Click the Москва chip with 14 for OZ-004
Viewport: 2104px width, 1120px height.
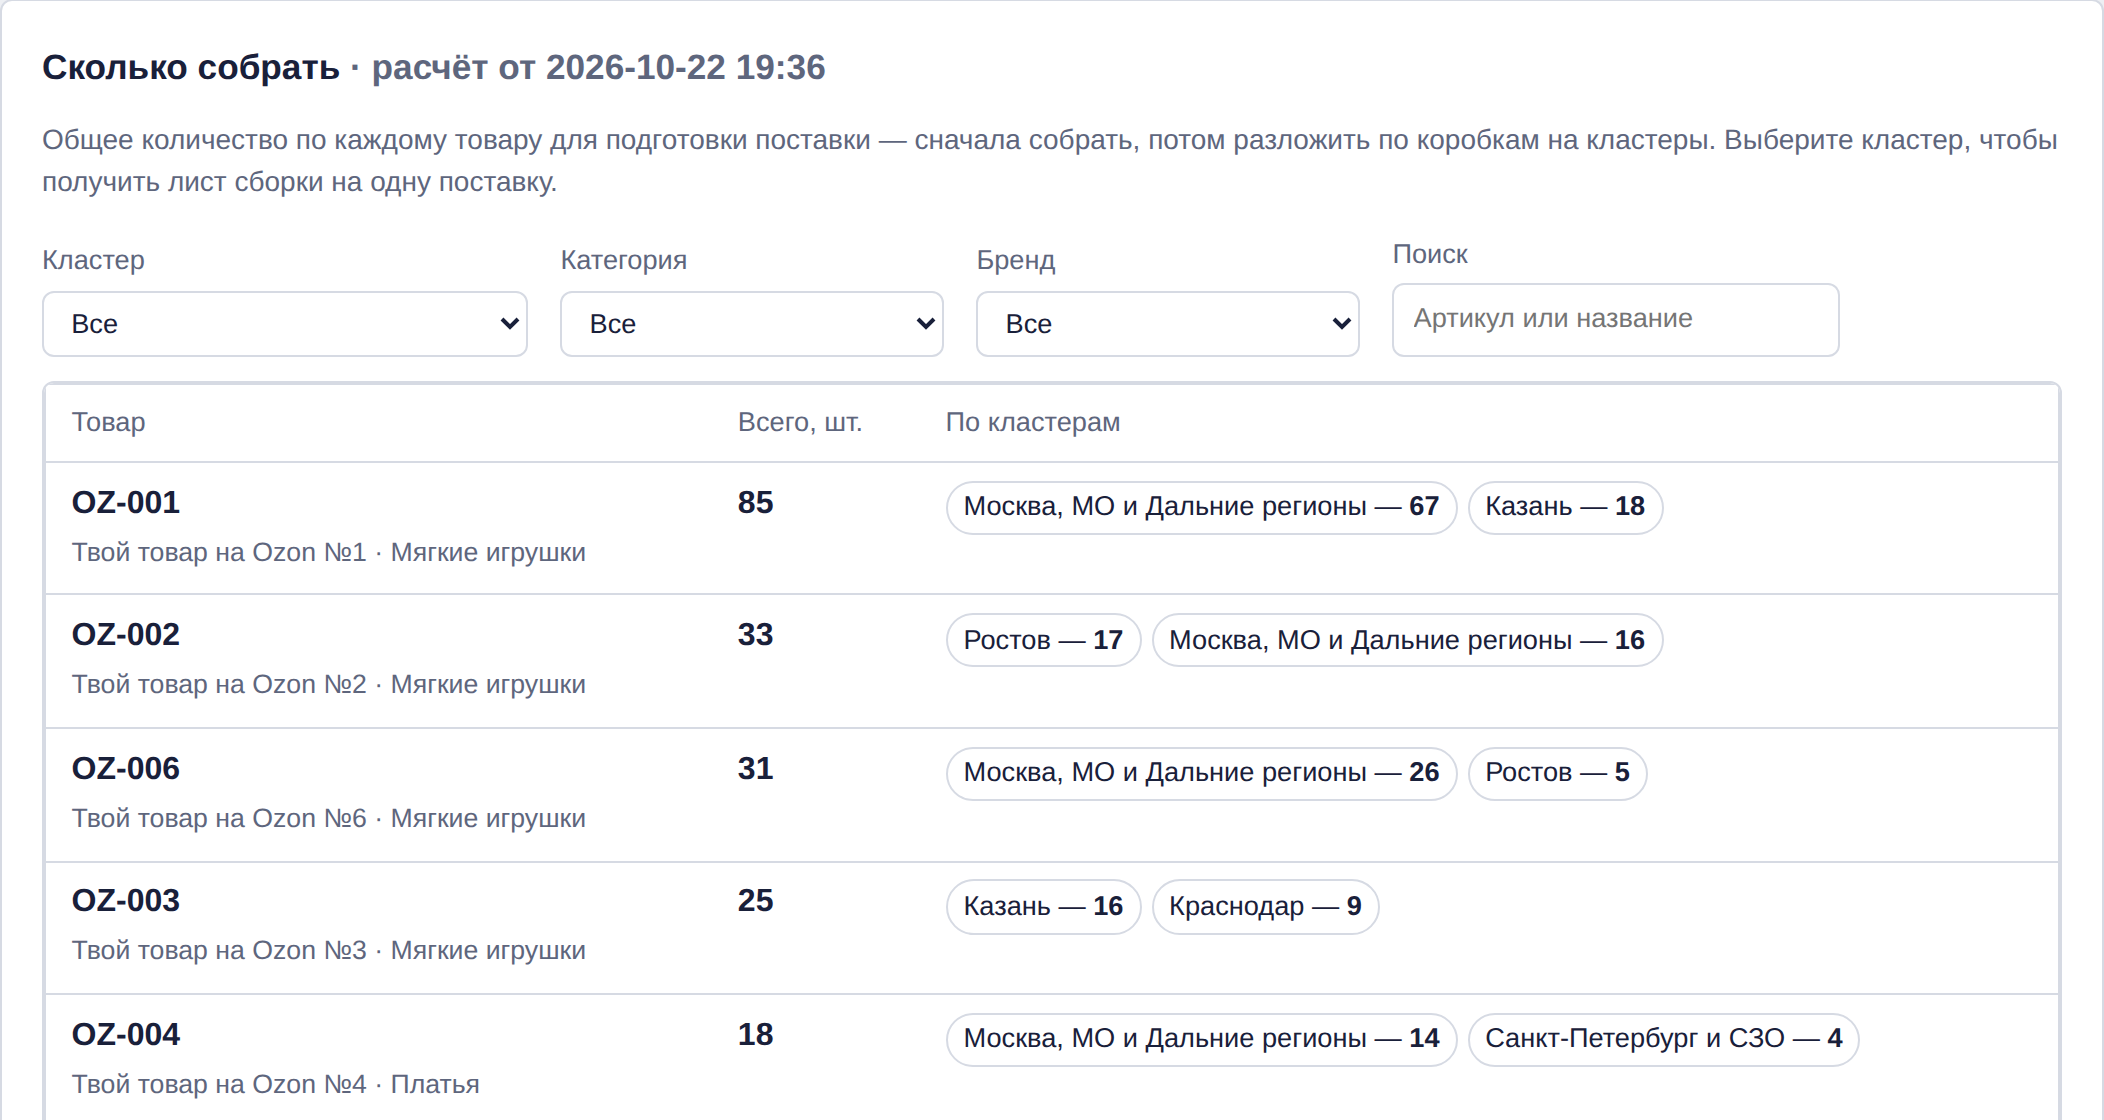1201,1039
